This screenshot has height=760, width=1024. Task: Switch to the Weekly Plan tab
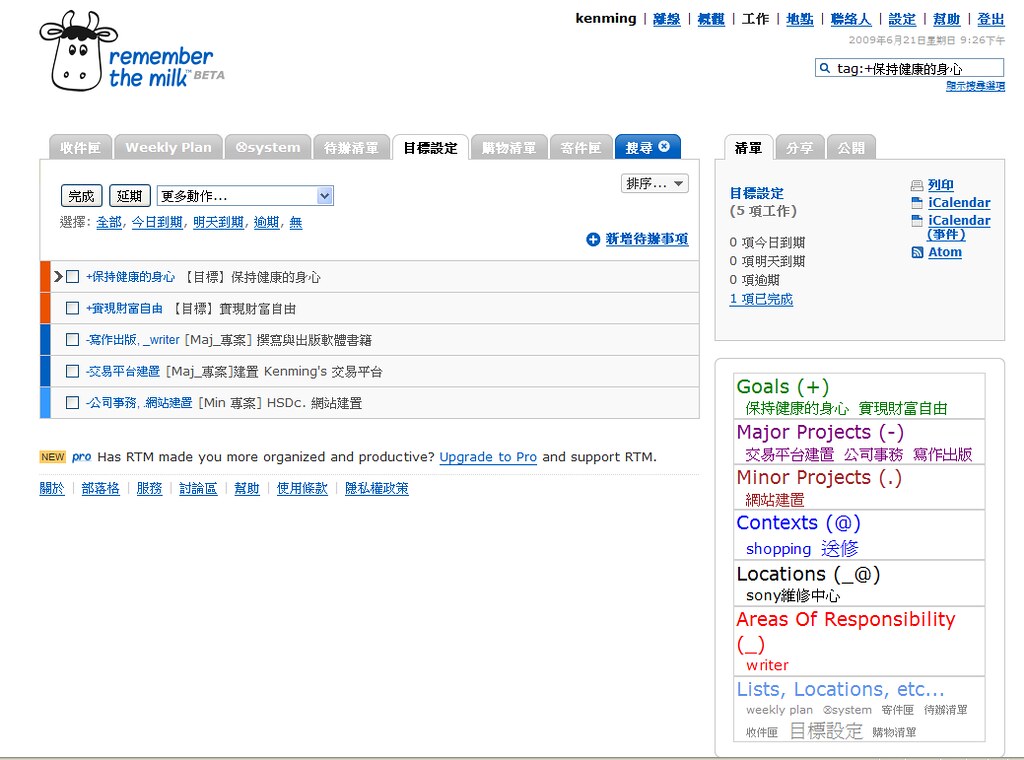168,148
